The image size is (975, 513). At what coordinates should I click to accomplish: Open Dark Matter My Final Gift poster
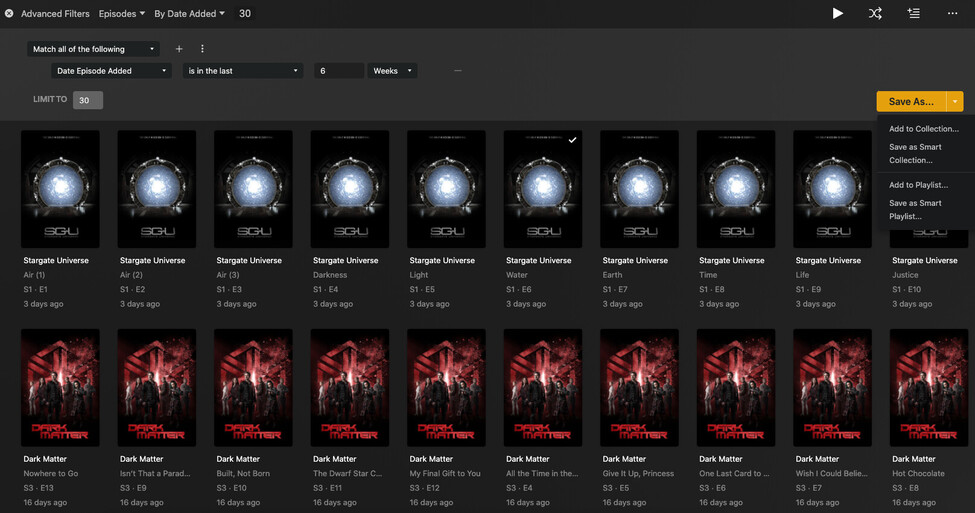[x=446, y=388]
